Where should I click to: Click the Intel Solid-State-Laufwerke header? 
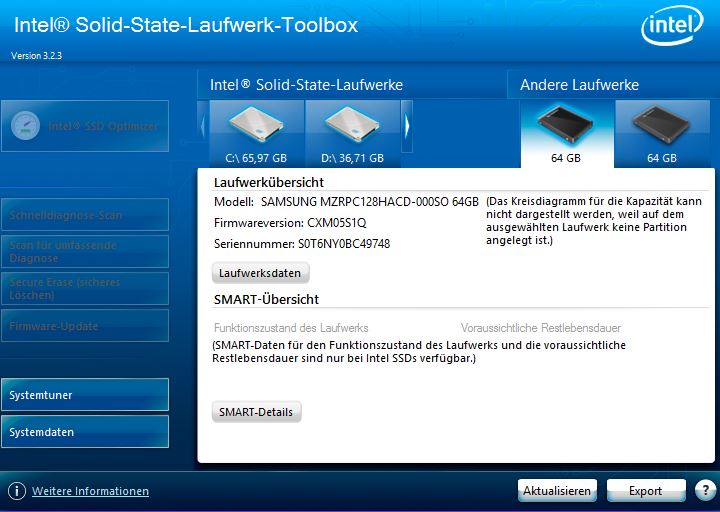click(x=306, y=84)
